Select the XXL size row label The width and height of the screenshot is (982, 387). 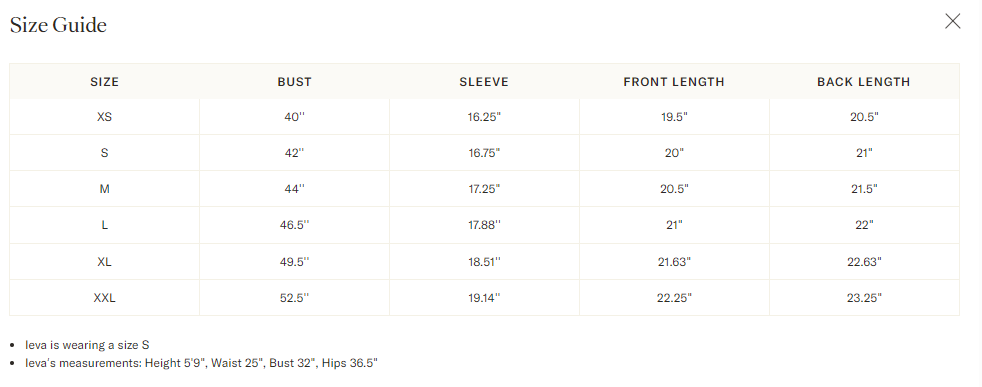[105, 298]
